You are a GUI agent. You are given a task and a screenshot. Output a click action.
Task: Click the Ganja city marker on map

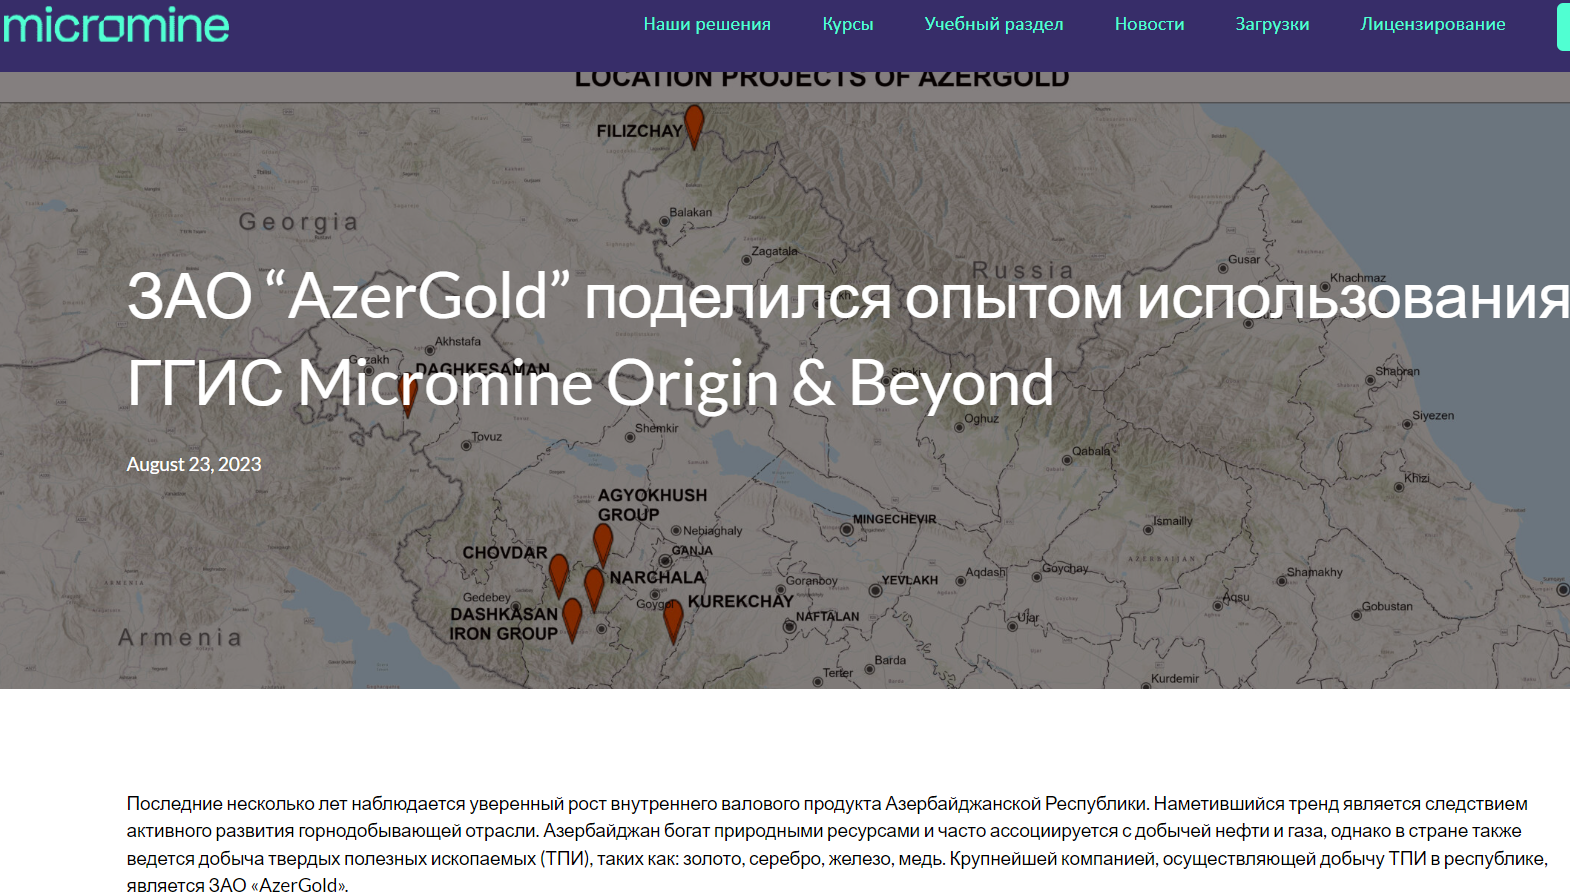665,561
